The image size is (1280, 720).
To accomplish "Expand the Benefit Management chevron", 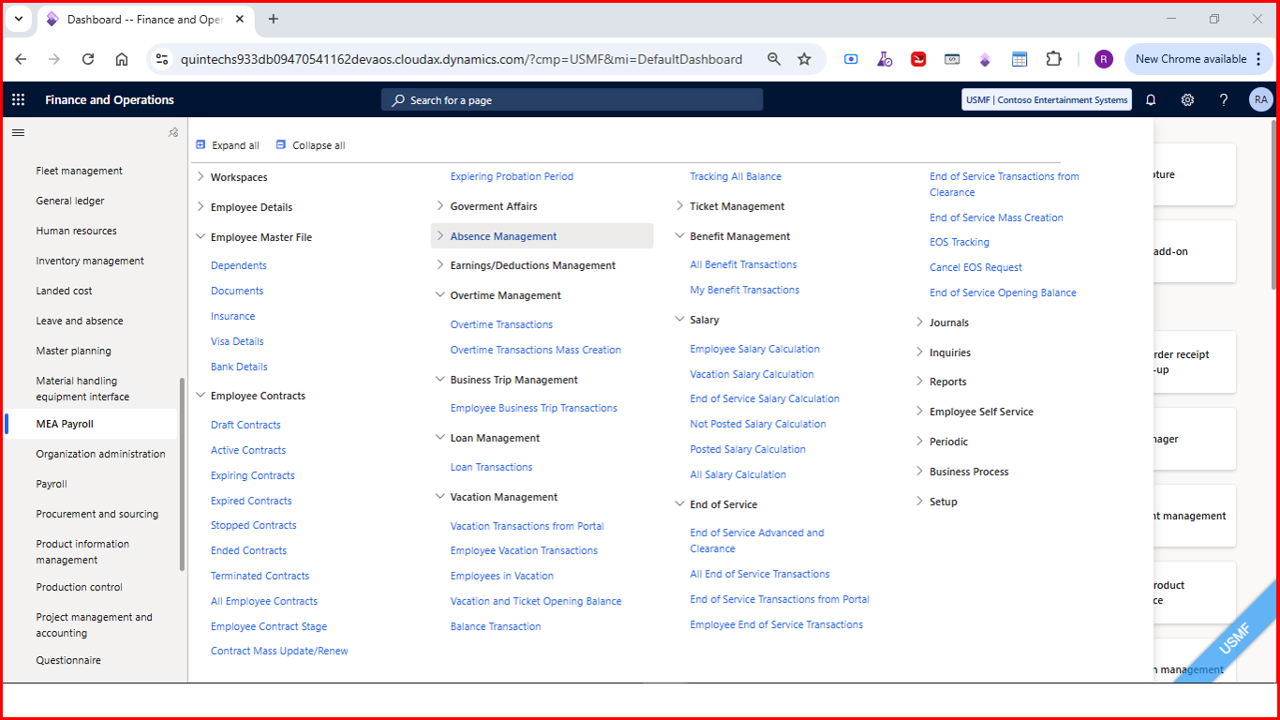I will [x=679, y=236].
